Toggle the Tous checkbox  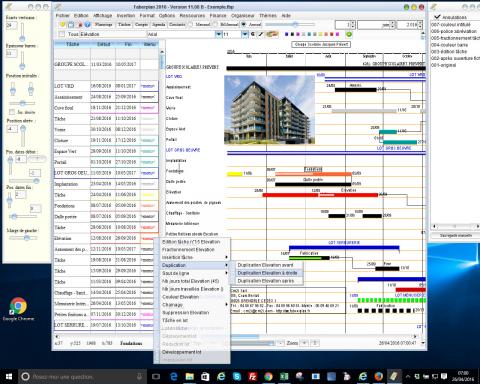(x=62, y=34)
